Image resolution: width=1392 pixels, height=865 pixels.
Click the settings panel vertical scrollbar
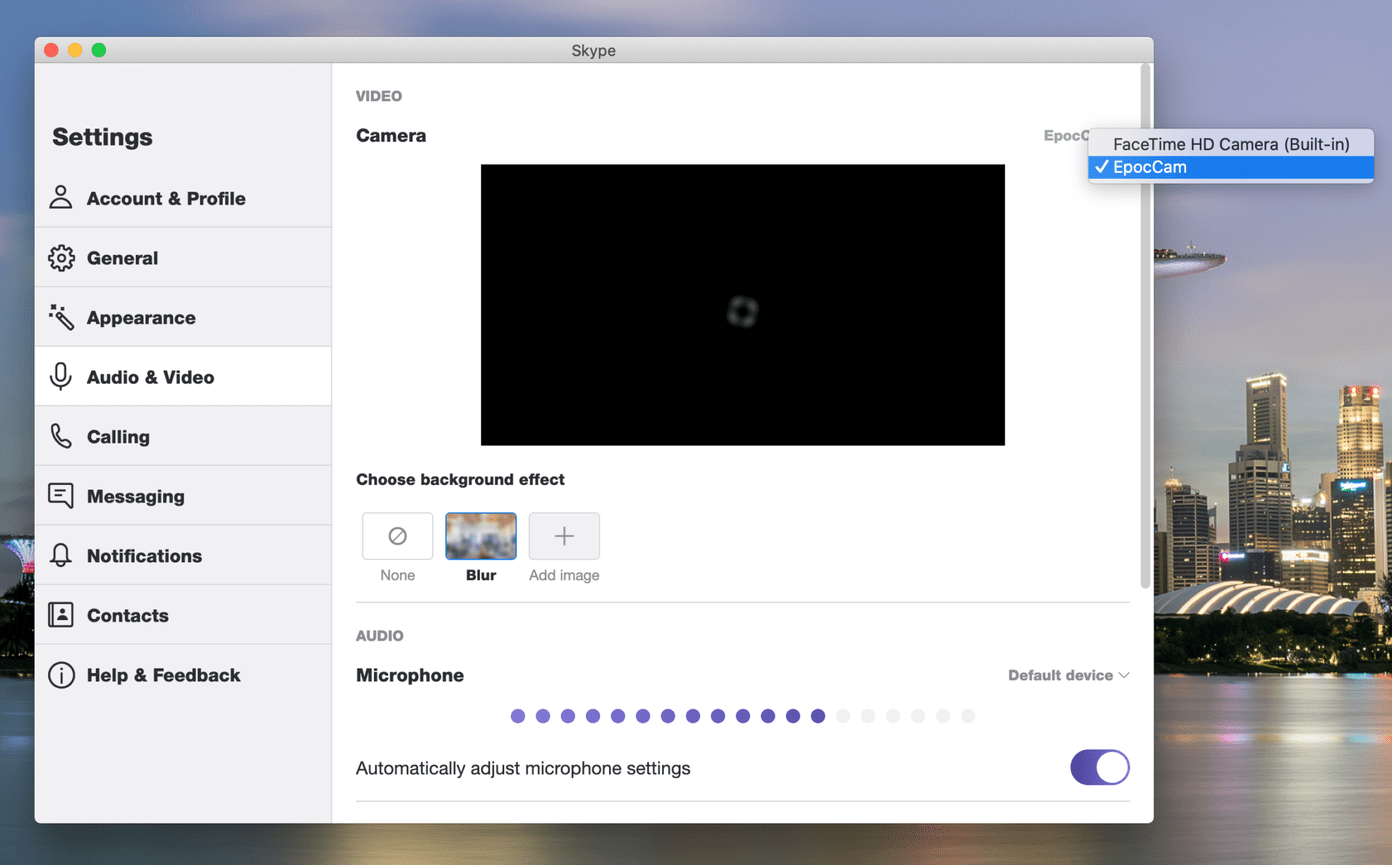(1145, 326)
